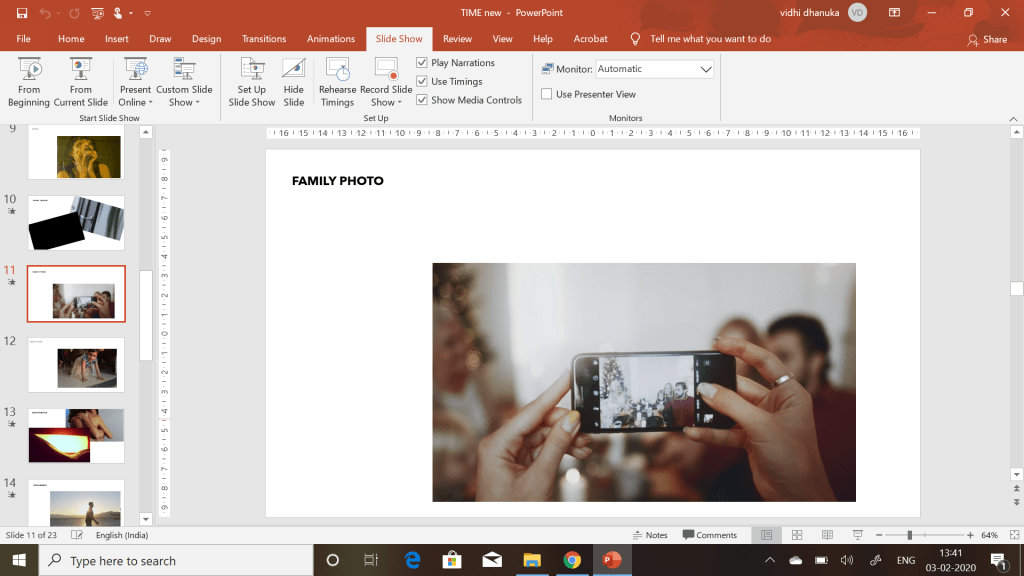Click the Share button
This screenshot has width=1024, height=576.
(x=987, y=39)
